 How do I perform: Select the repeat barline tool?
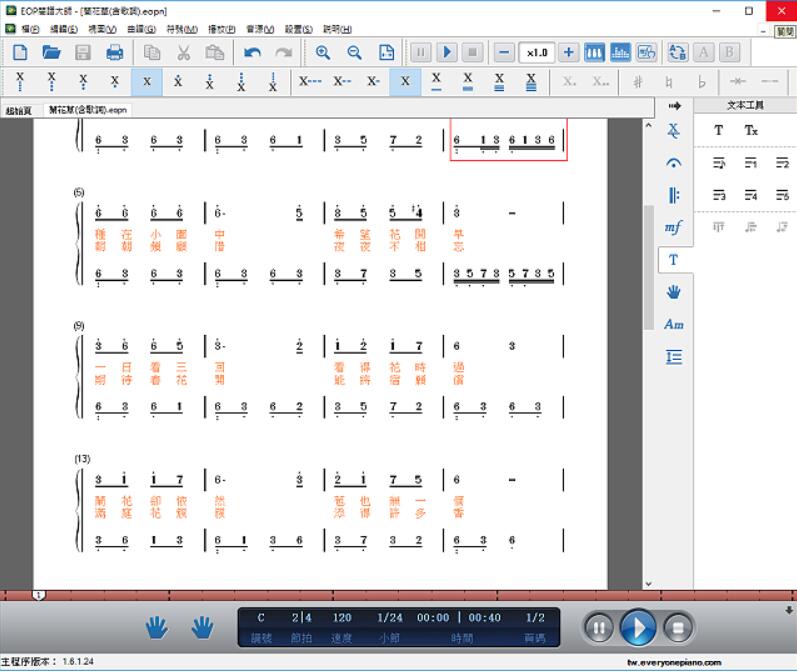[673, 195]
